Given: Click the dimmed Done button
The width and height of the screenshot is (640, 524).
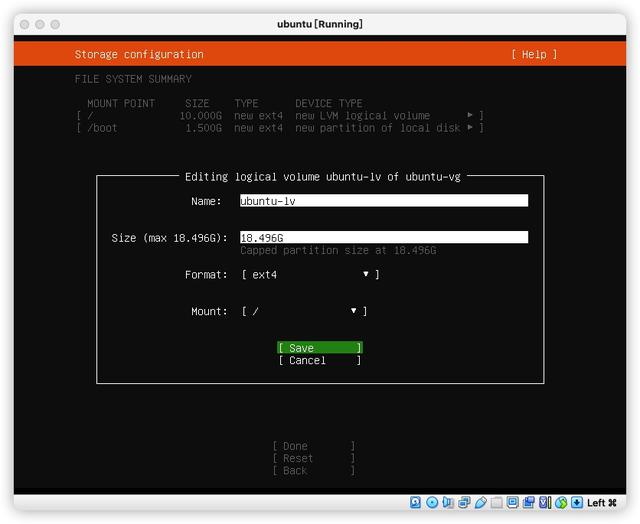Looking at the screenshot, I should 313,446.
